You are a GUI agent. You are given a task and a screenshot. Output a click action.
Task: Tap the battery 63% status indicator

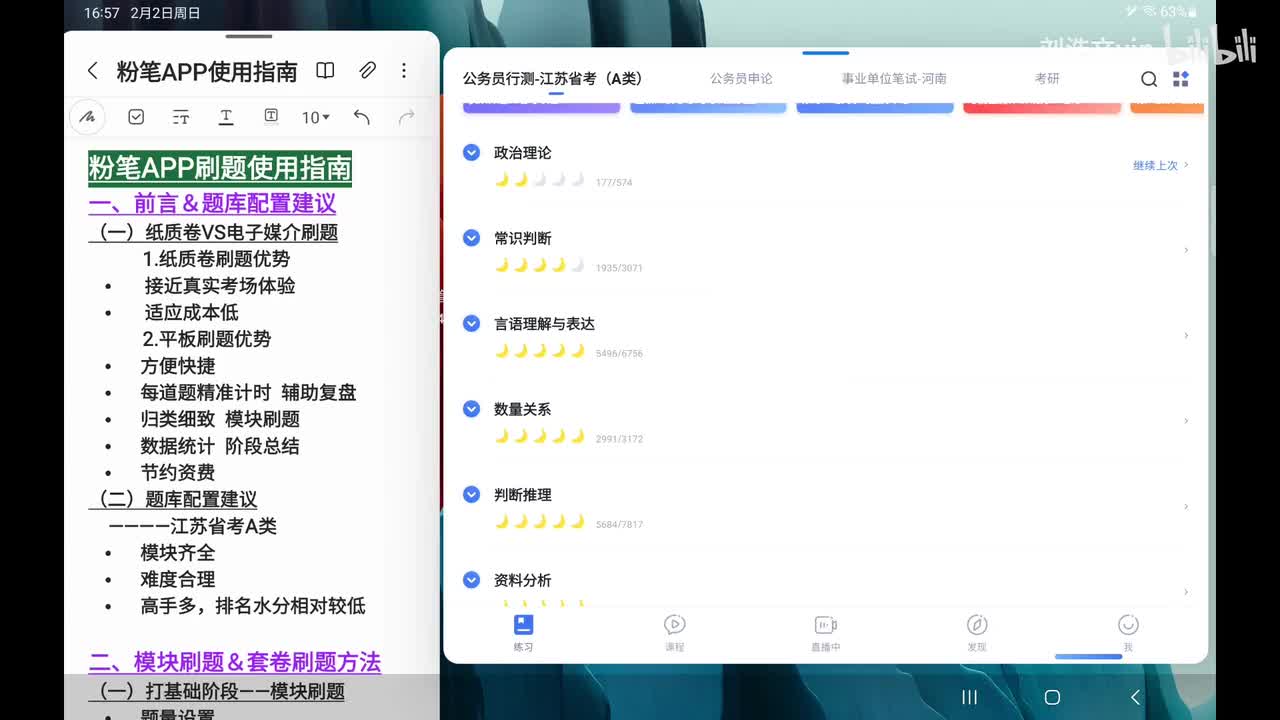coord(1179,12)
